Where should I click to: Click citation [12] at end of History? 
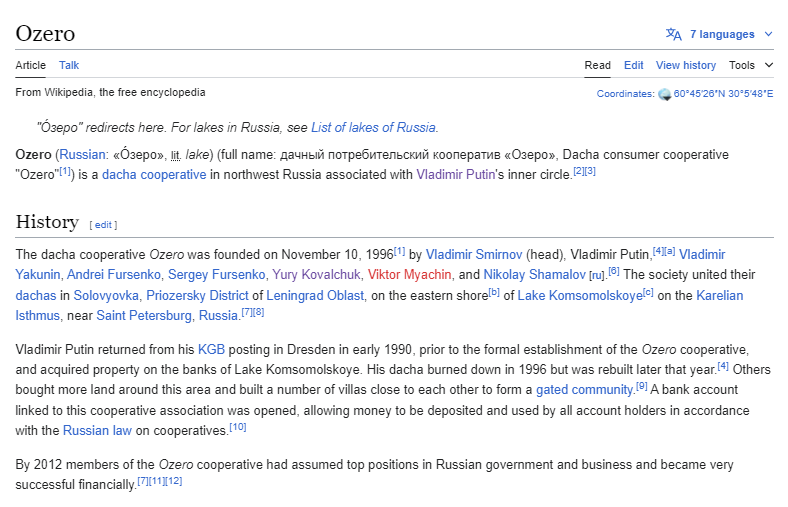[174, 481]
